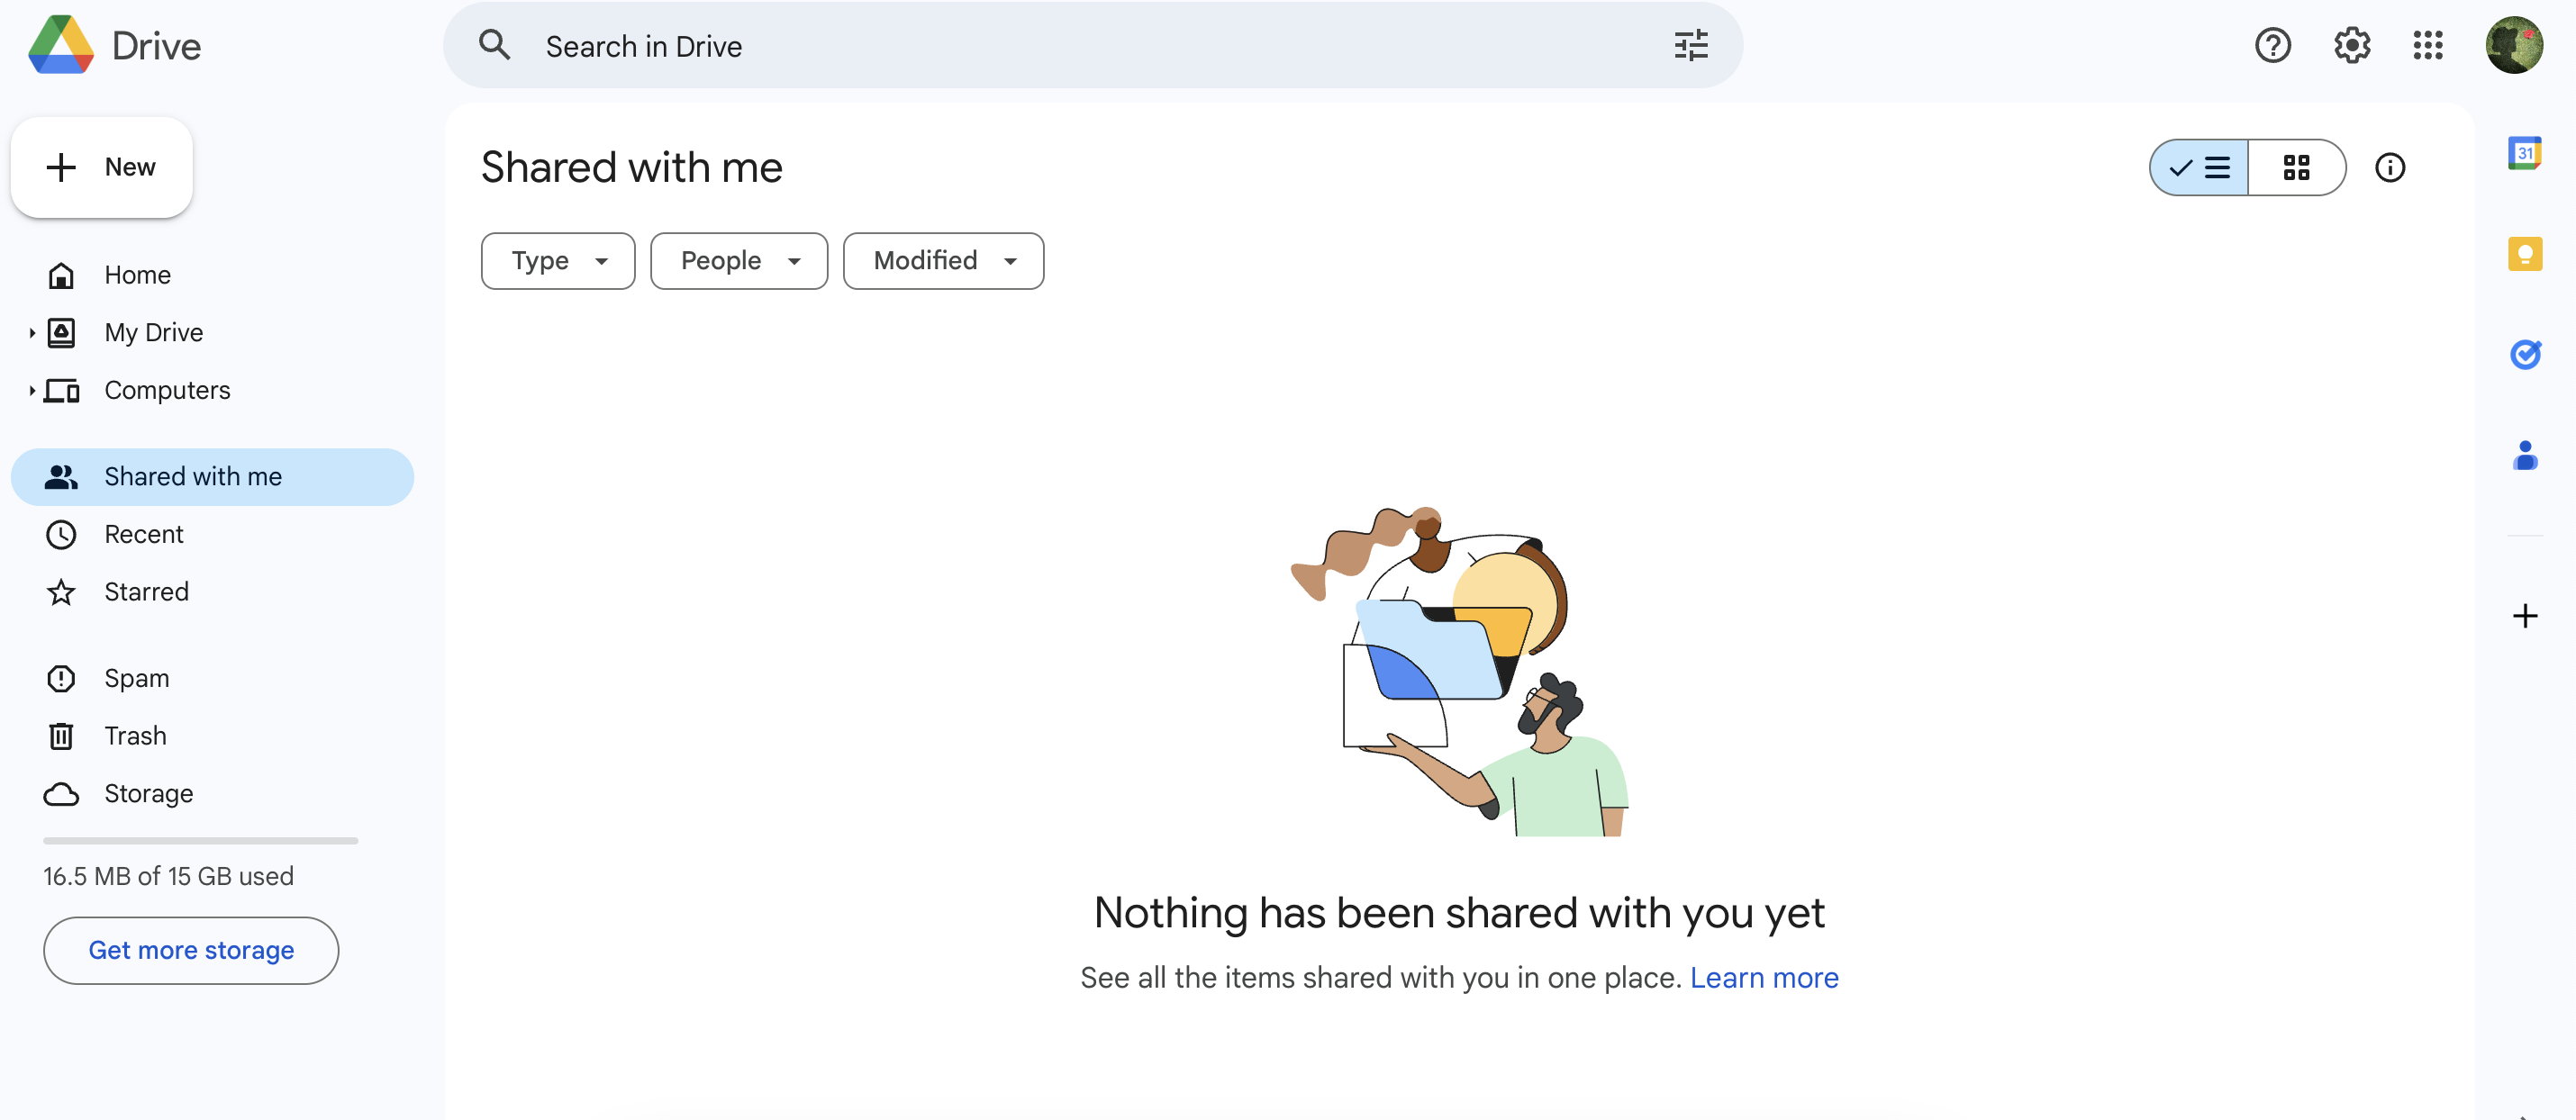Open the Settings gear menu

click(x=2351, y=45)
